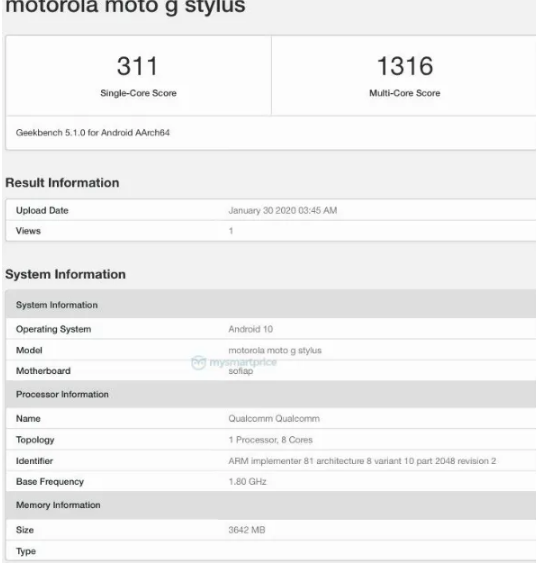Click the 'Motherboard' row label
Image resolution: width=536 pixels, height=563 pixels.
(x=43, y=371)
